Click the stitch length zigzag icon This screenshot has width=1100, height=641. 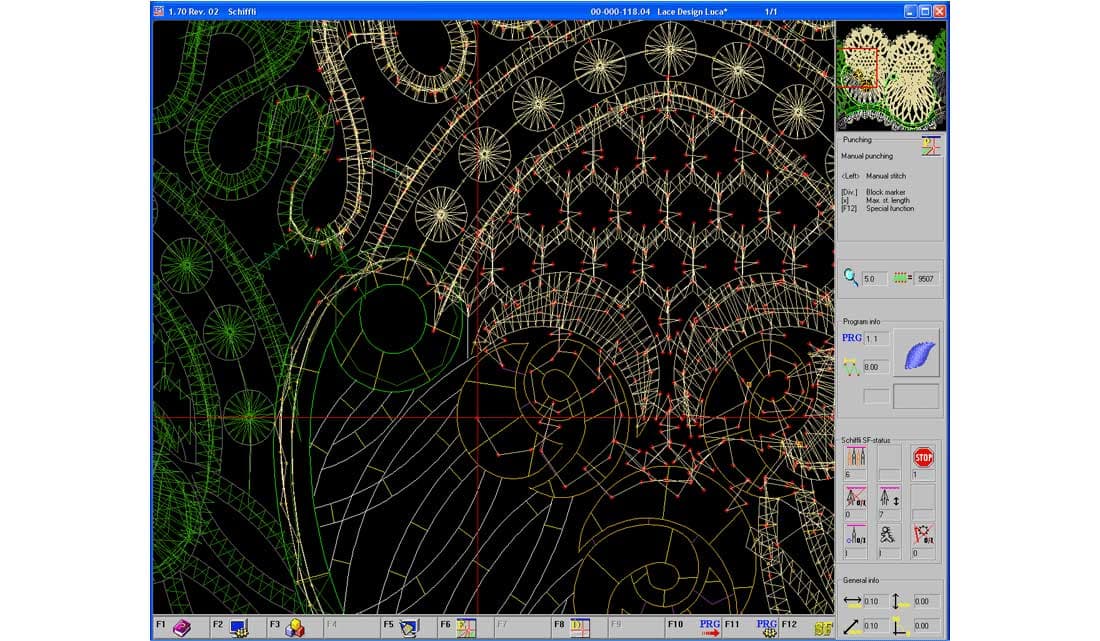tap(851, 367)
